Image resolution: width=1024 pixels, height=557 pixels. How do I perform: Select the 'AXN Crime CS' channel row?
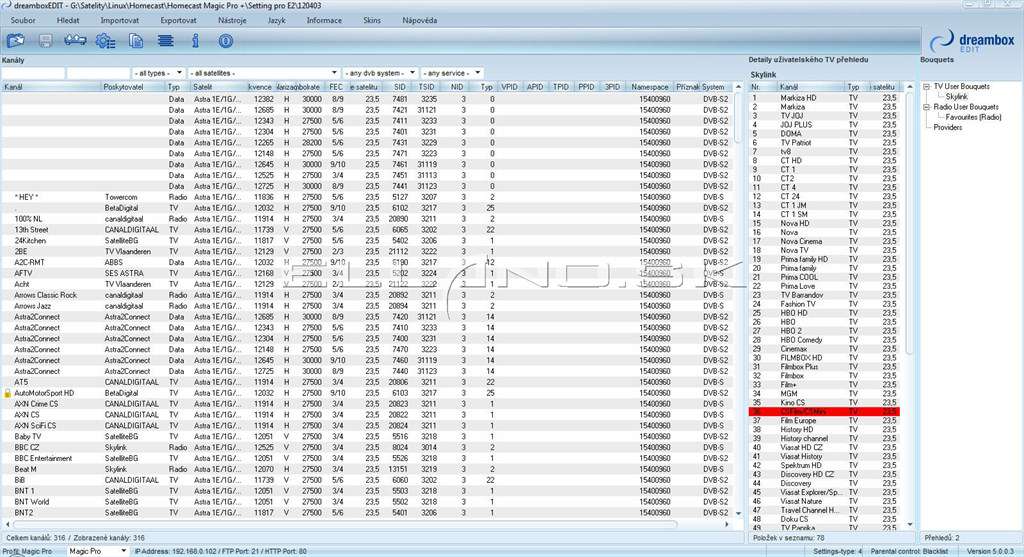tap(367, 404)
